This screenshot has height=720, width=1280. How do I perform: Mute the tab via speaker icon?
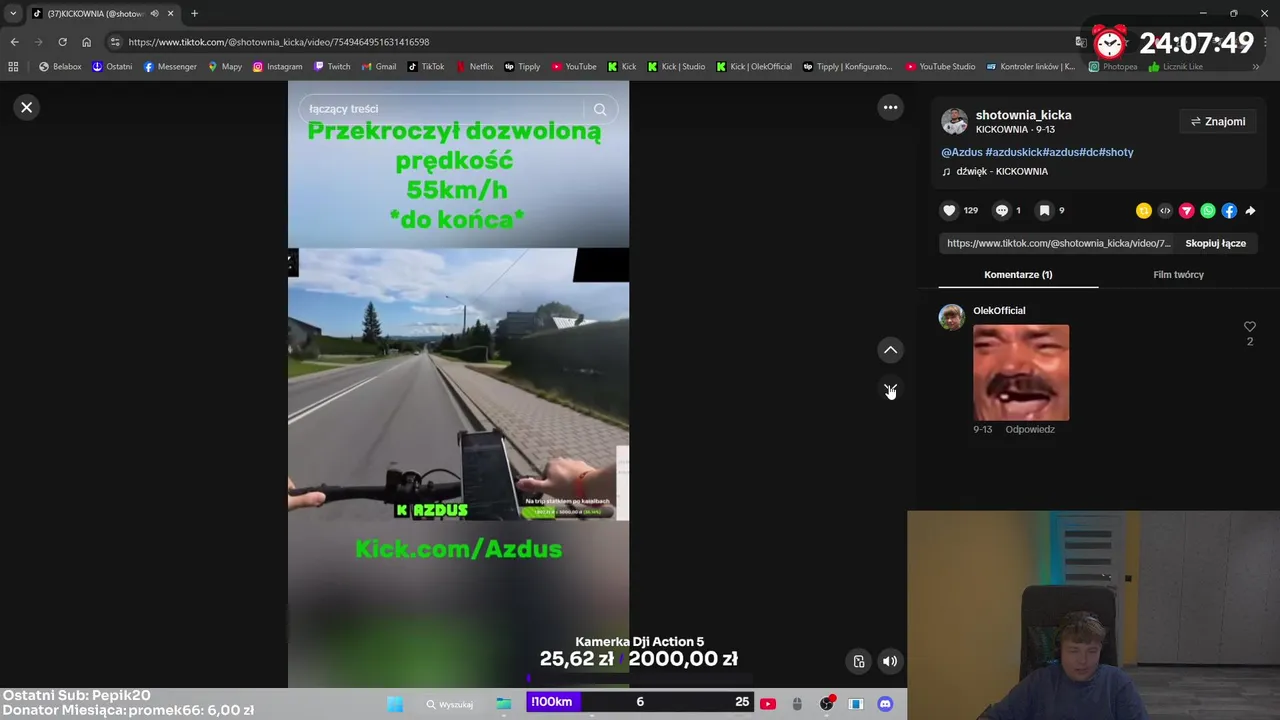tap(154, 13)
